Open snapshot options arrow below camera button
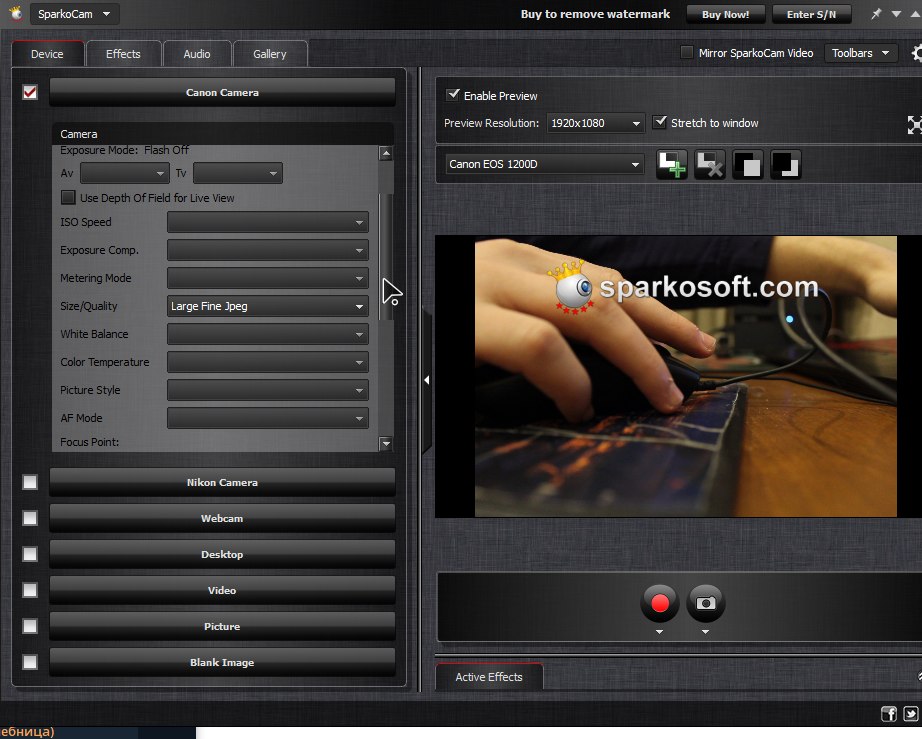 point(705,631)
